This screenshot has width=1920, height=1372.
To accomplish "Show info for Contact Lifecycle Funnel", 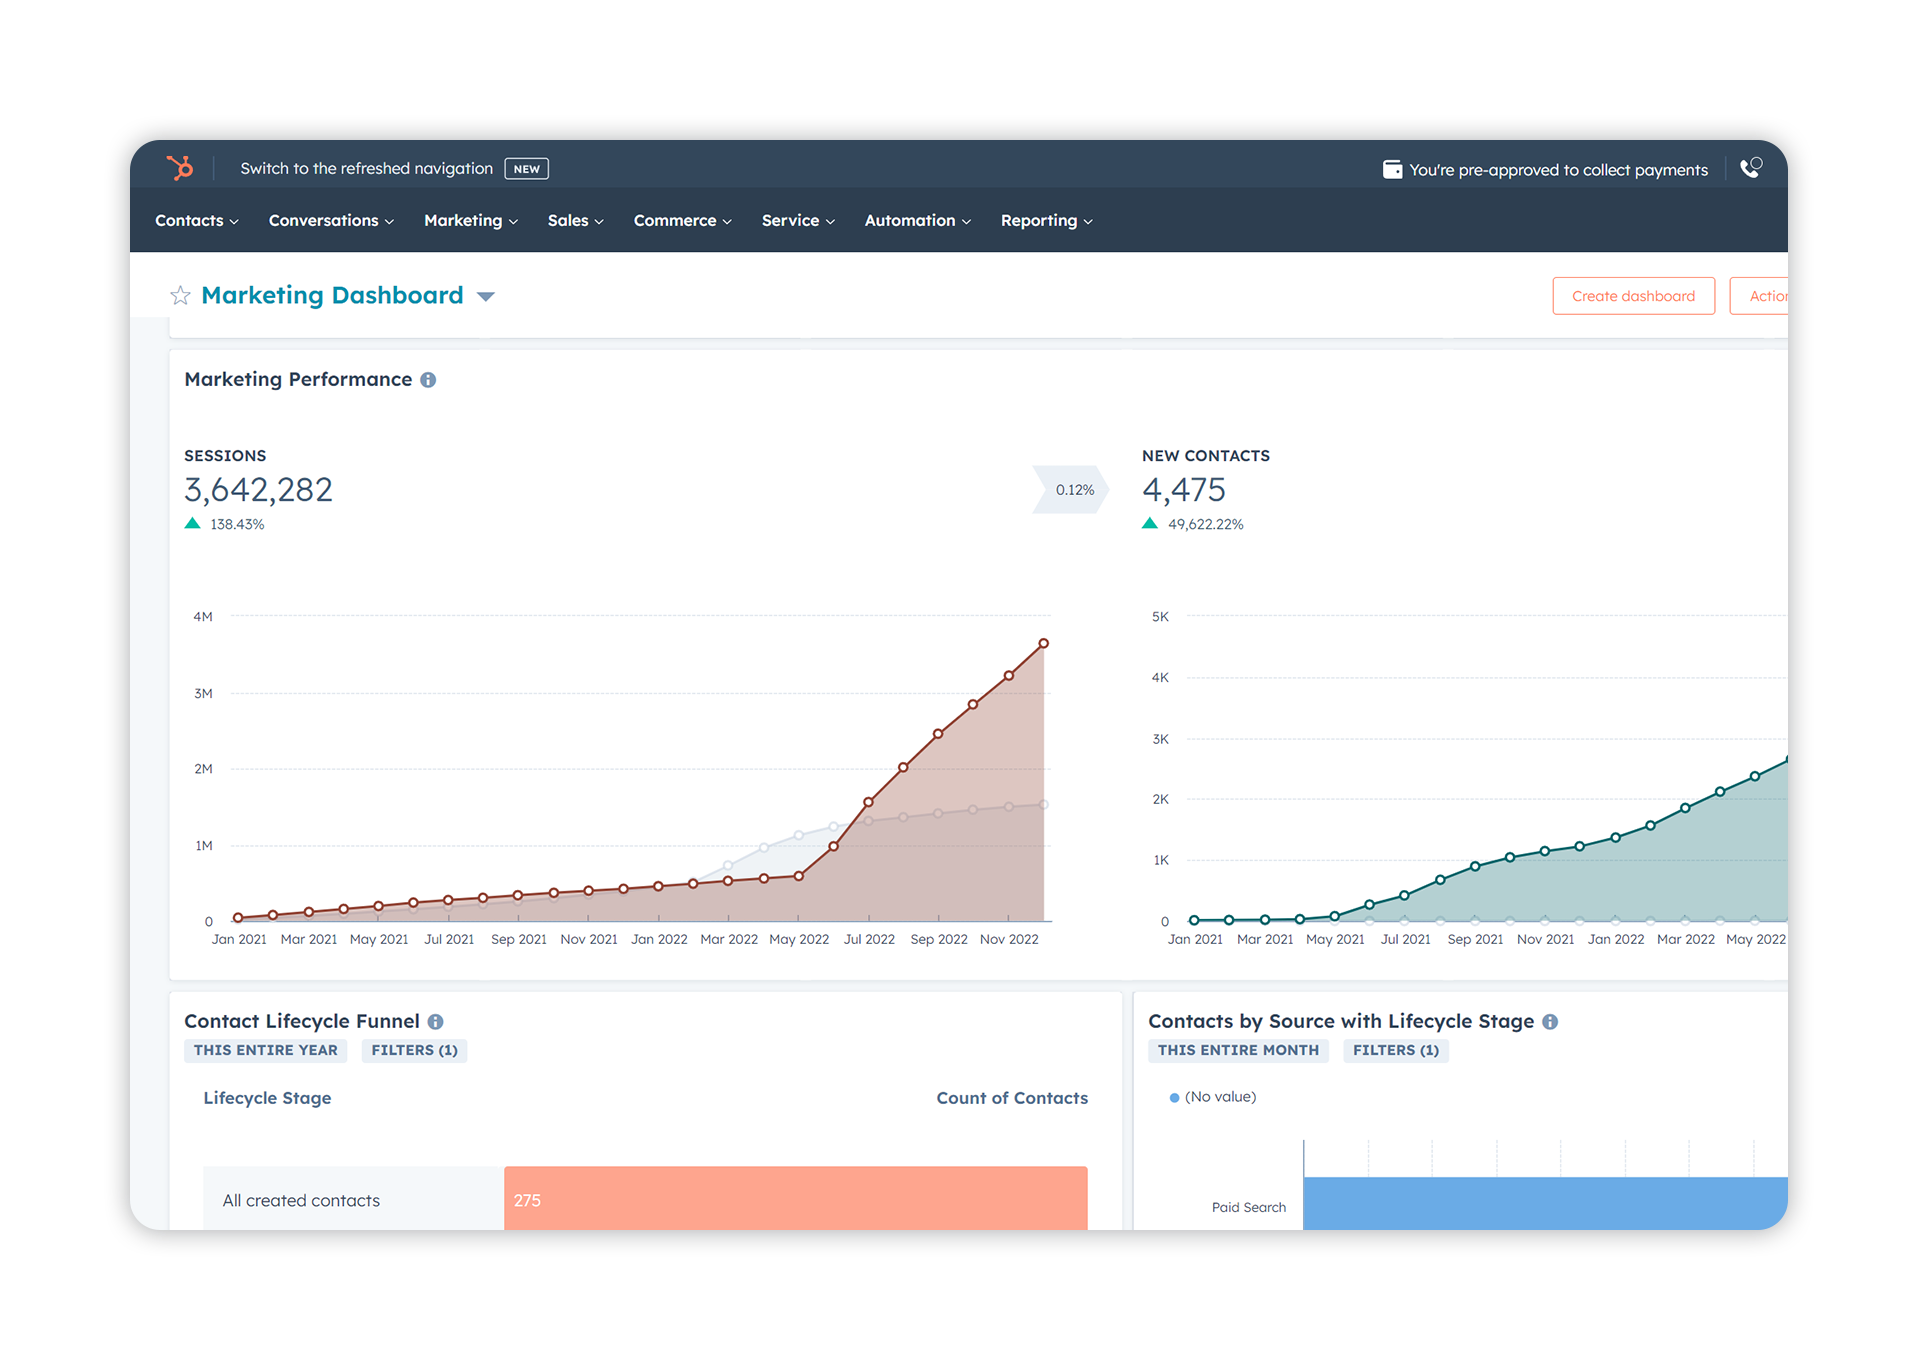I will click(x=436, y=1022).
